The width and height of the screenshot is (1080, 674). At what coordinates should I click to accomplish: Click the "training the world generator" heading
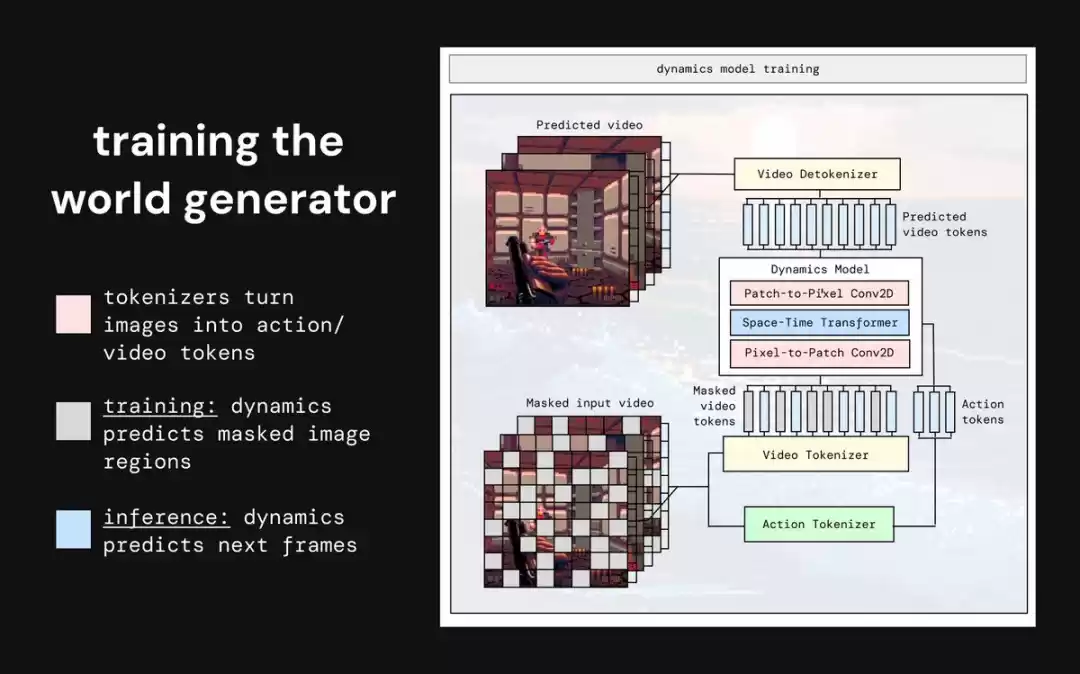[223, 170]
